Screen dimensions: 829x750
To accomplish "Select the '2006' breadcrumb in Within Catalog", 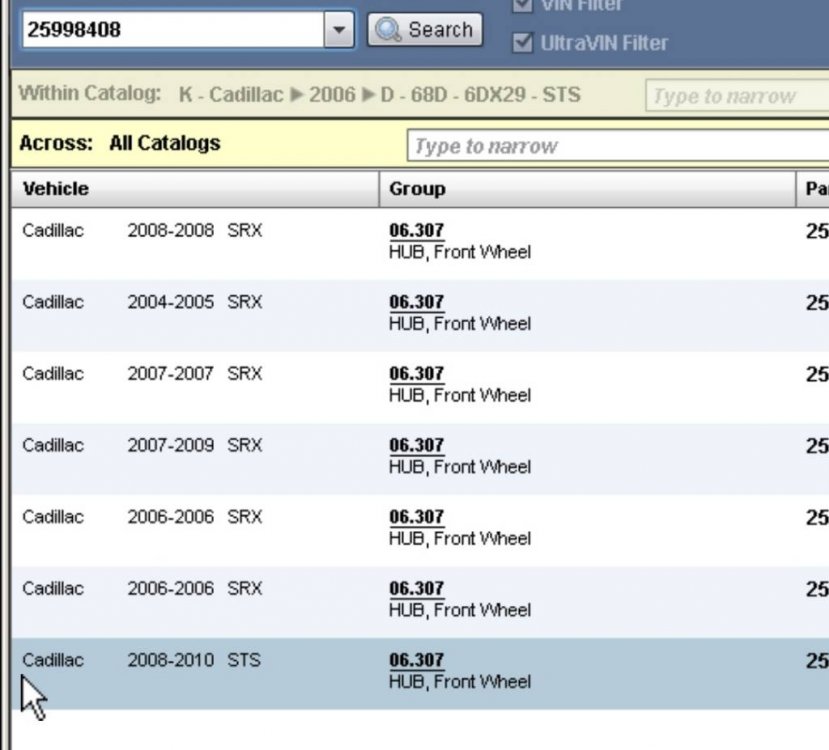I will (332, 96).
